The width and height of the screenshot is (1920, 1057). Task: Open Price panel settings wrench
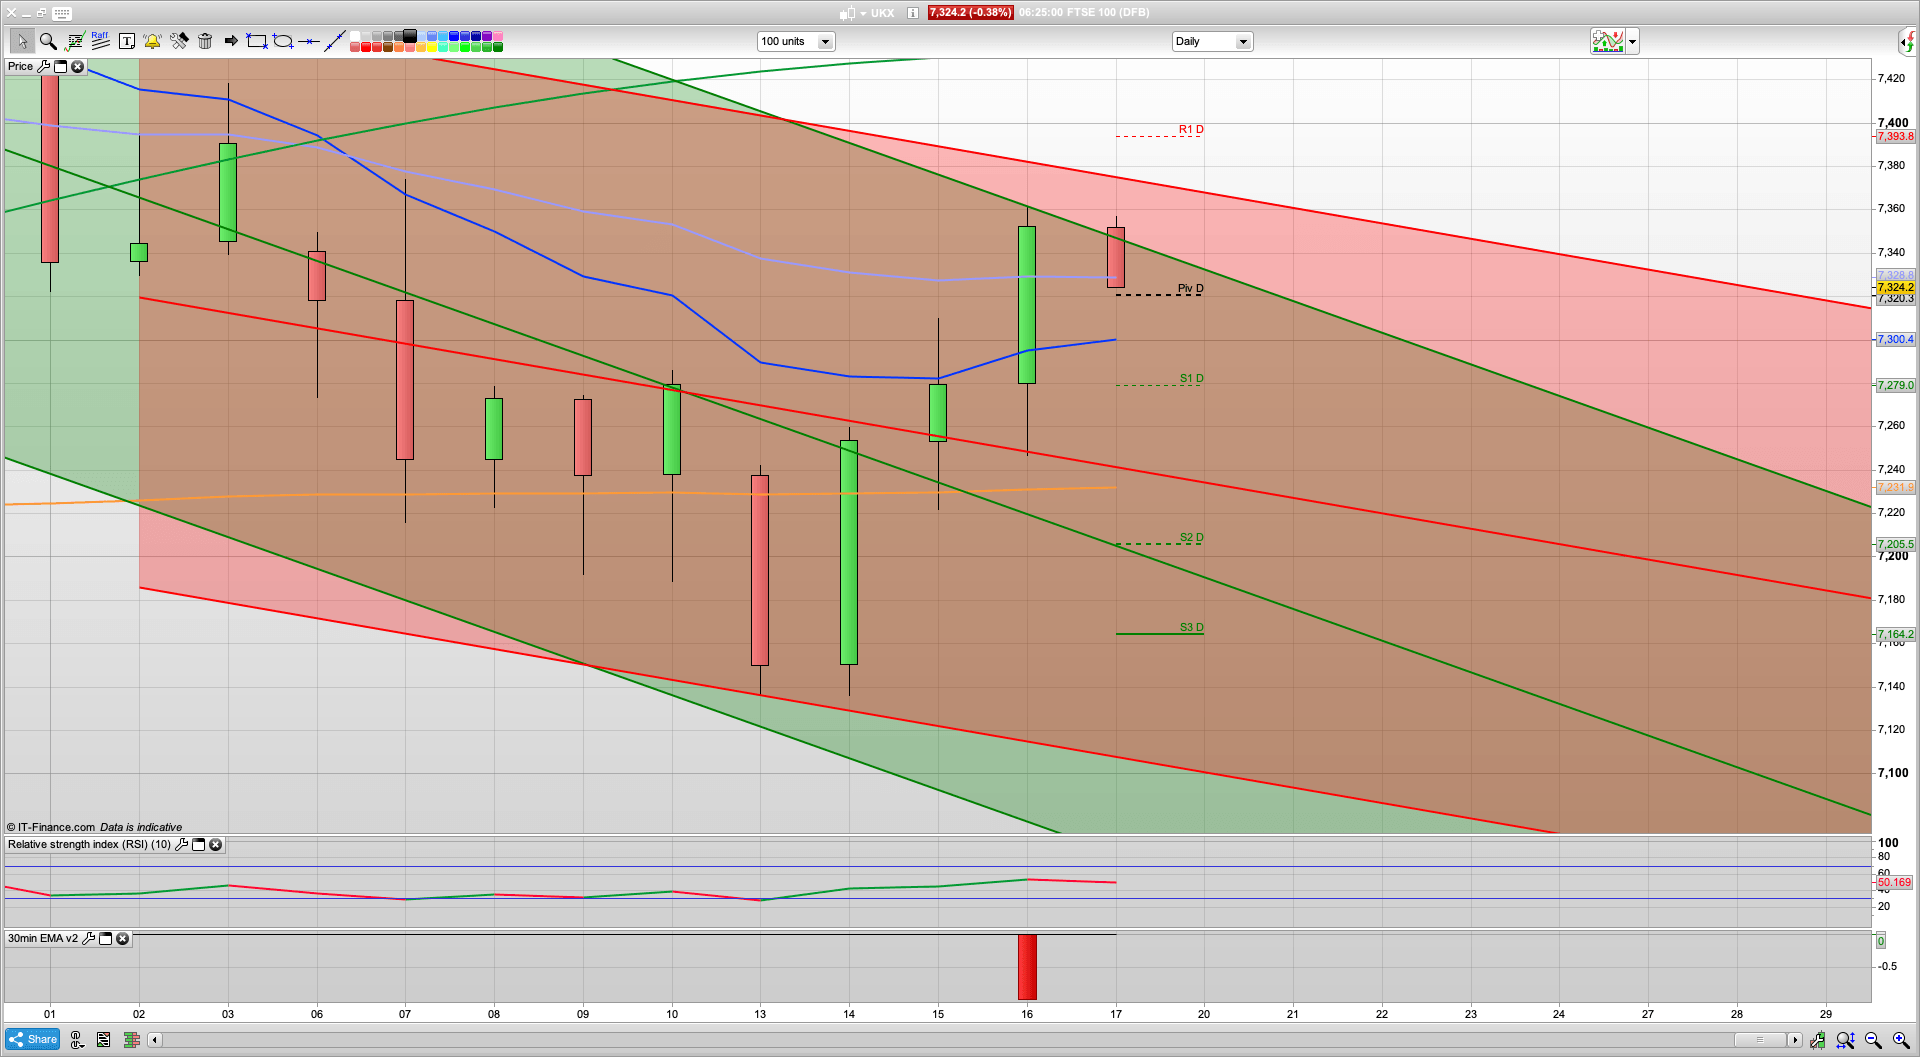pyautogui.click(x=43, y=67)
